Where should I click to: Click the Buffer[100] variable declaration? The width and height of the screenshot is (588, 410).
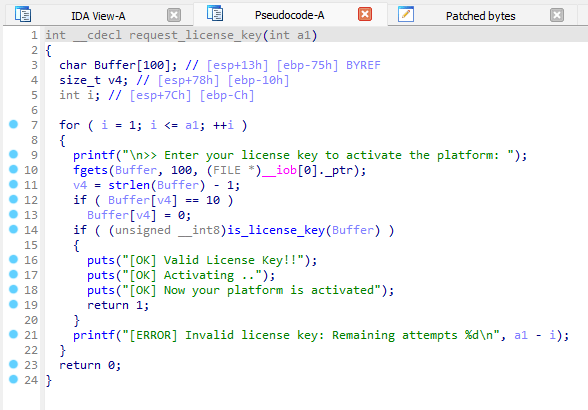(x=129, y=65)
